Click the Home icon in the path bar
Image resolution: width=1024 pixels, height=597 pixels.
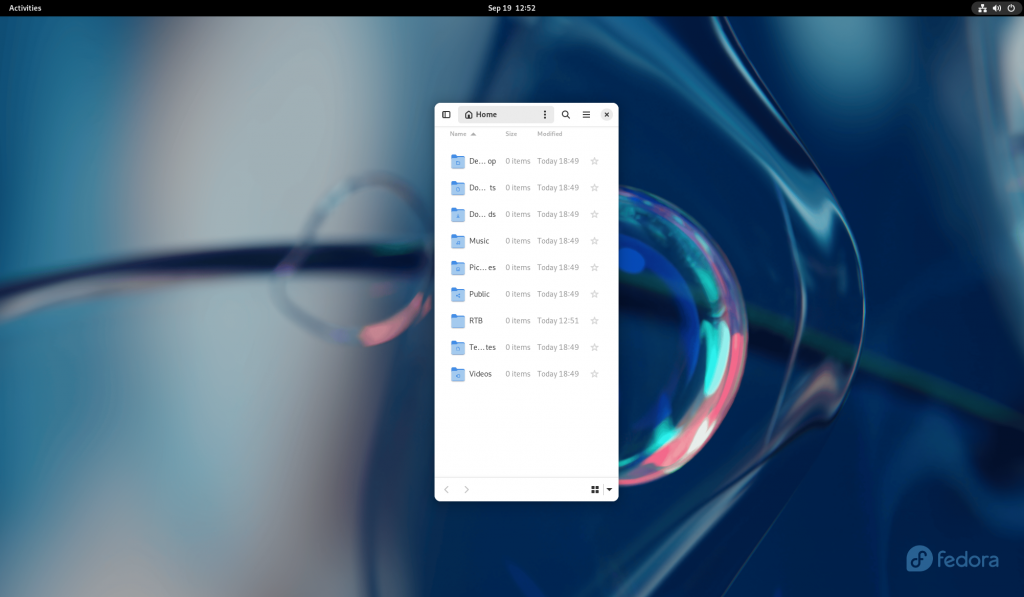click(x=469, y=114)
